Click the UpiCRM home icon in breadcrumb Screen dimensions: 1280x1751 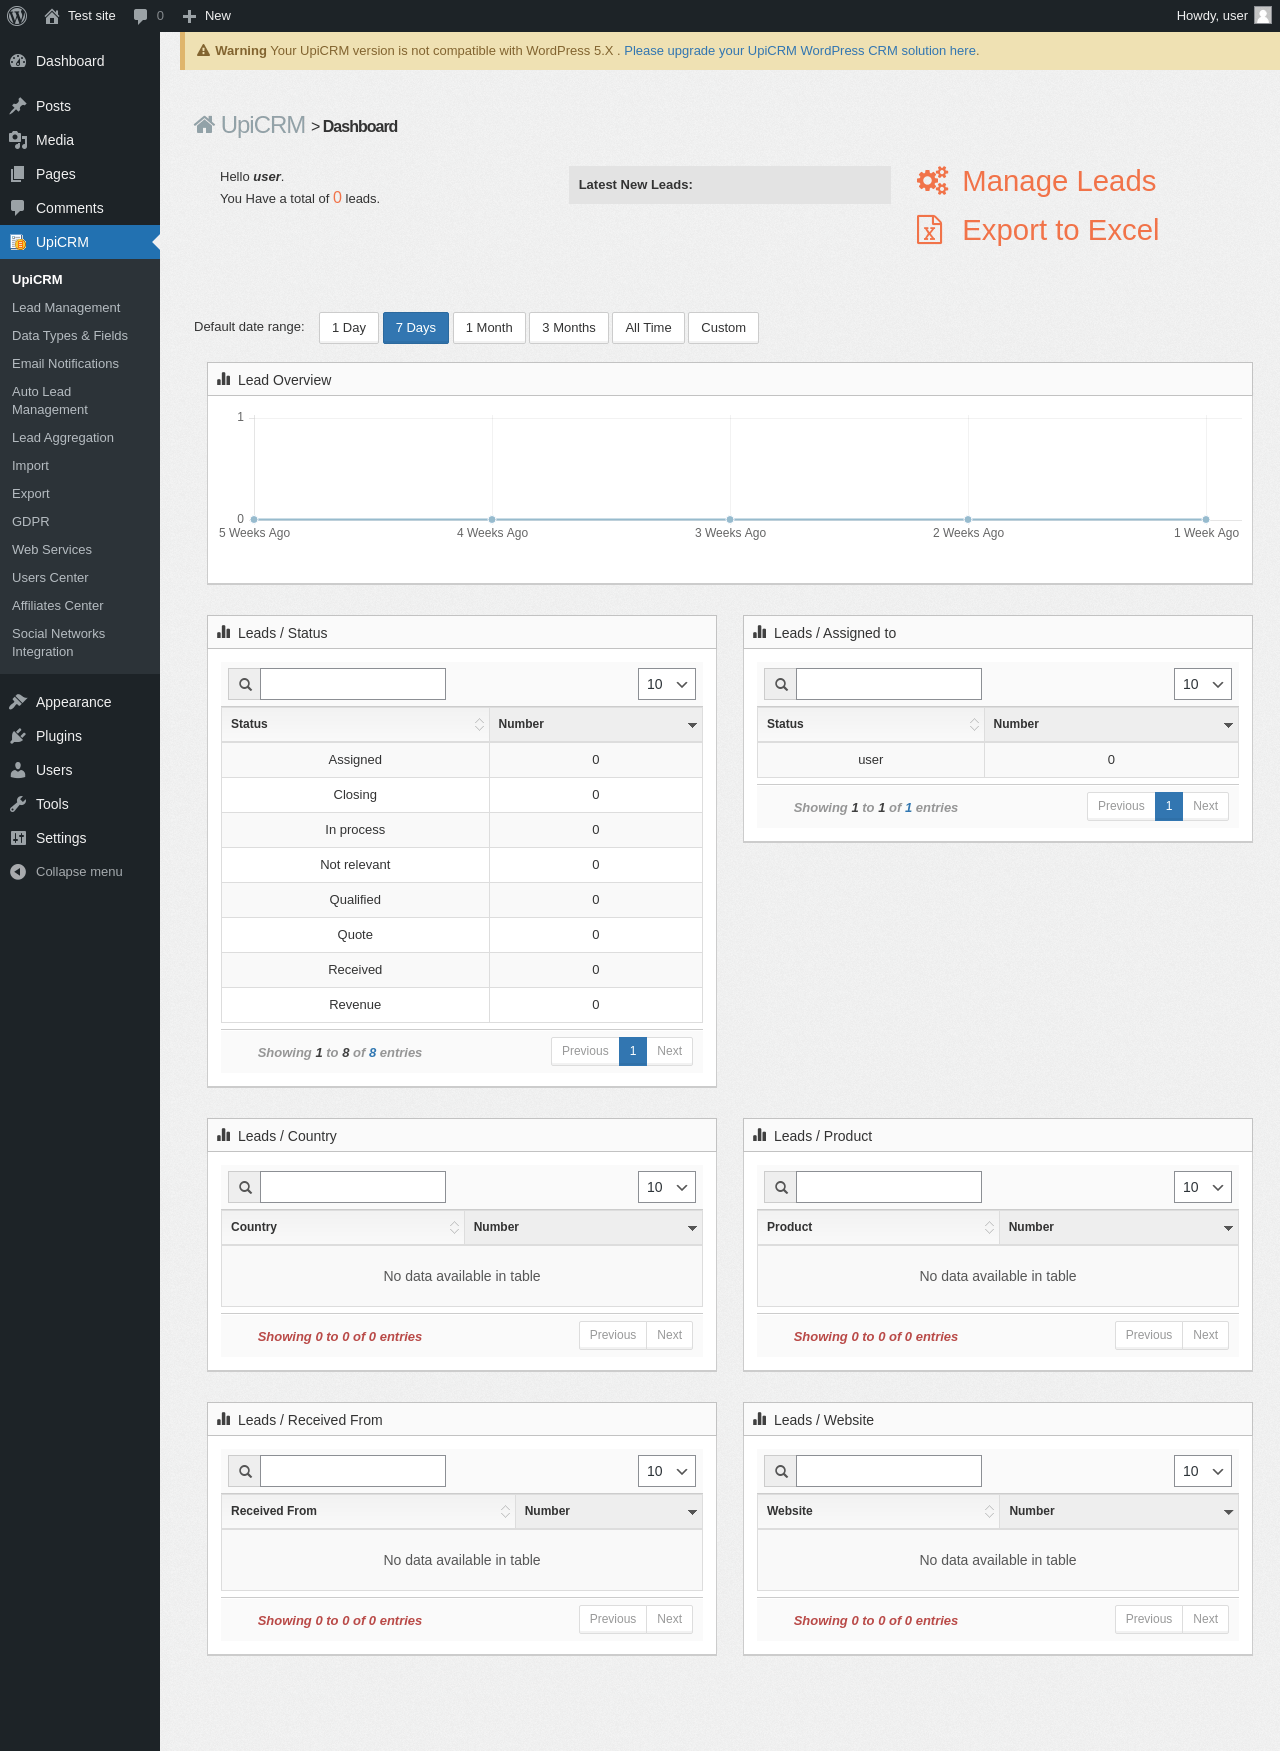[204, 125]
